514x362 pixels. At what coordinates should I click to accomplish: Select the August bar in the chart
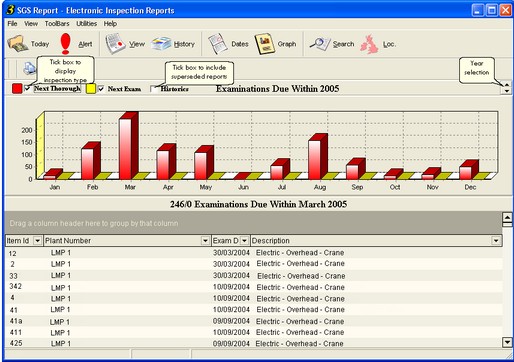point(318,157)
